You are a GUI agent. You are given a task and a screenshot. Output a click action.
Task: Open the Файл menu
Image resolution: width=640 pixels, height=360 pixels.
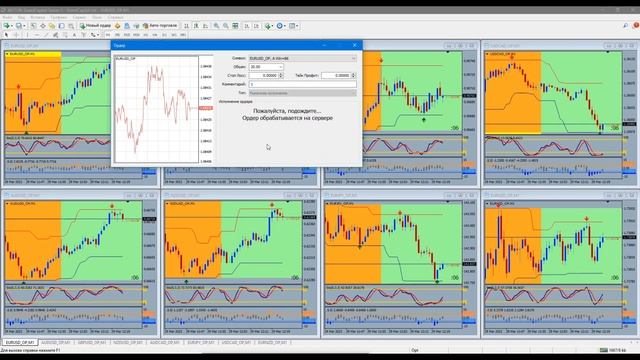[x=7, y=18]
